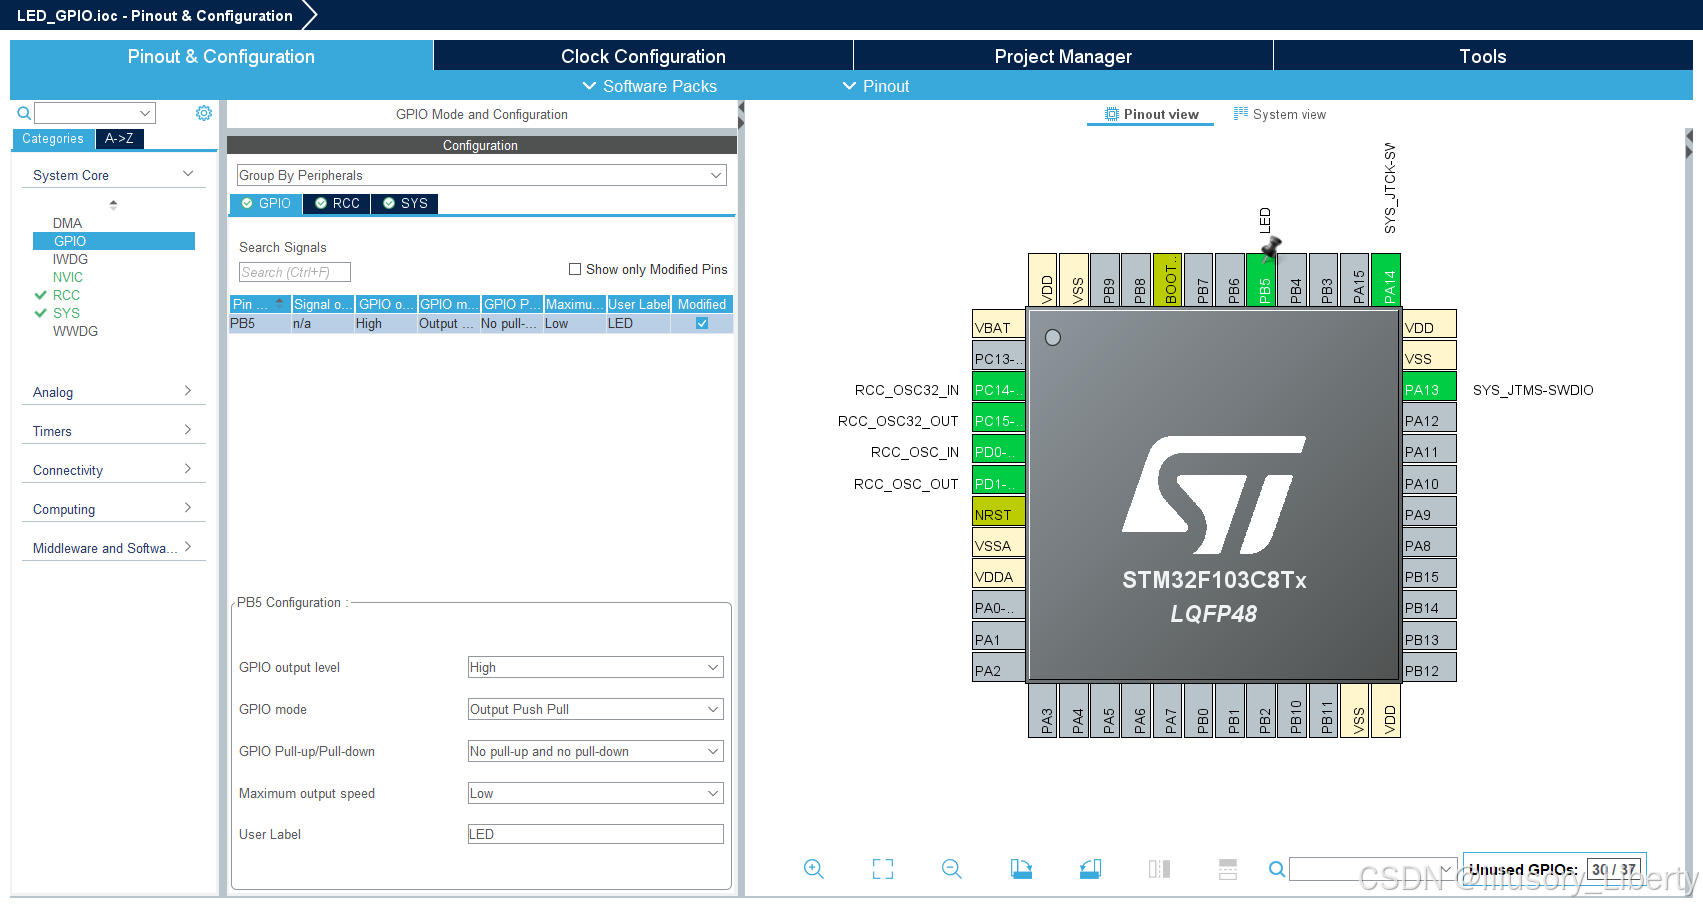The width and height of the screenshot is (1703, 908).
Task: Open the Pinout menu
Action: (x=876, y=86)
